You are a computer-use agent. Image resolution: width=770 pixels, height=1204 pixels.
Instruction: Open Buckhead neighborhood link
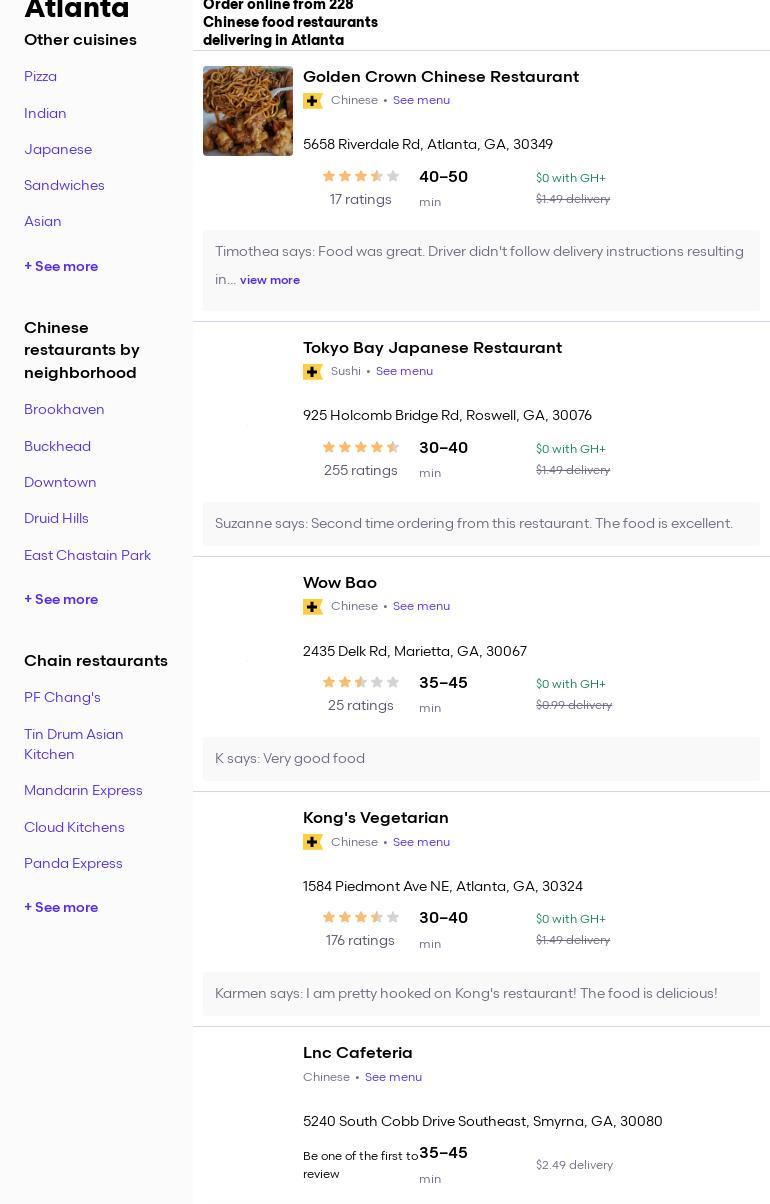coord(57,446)
